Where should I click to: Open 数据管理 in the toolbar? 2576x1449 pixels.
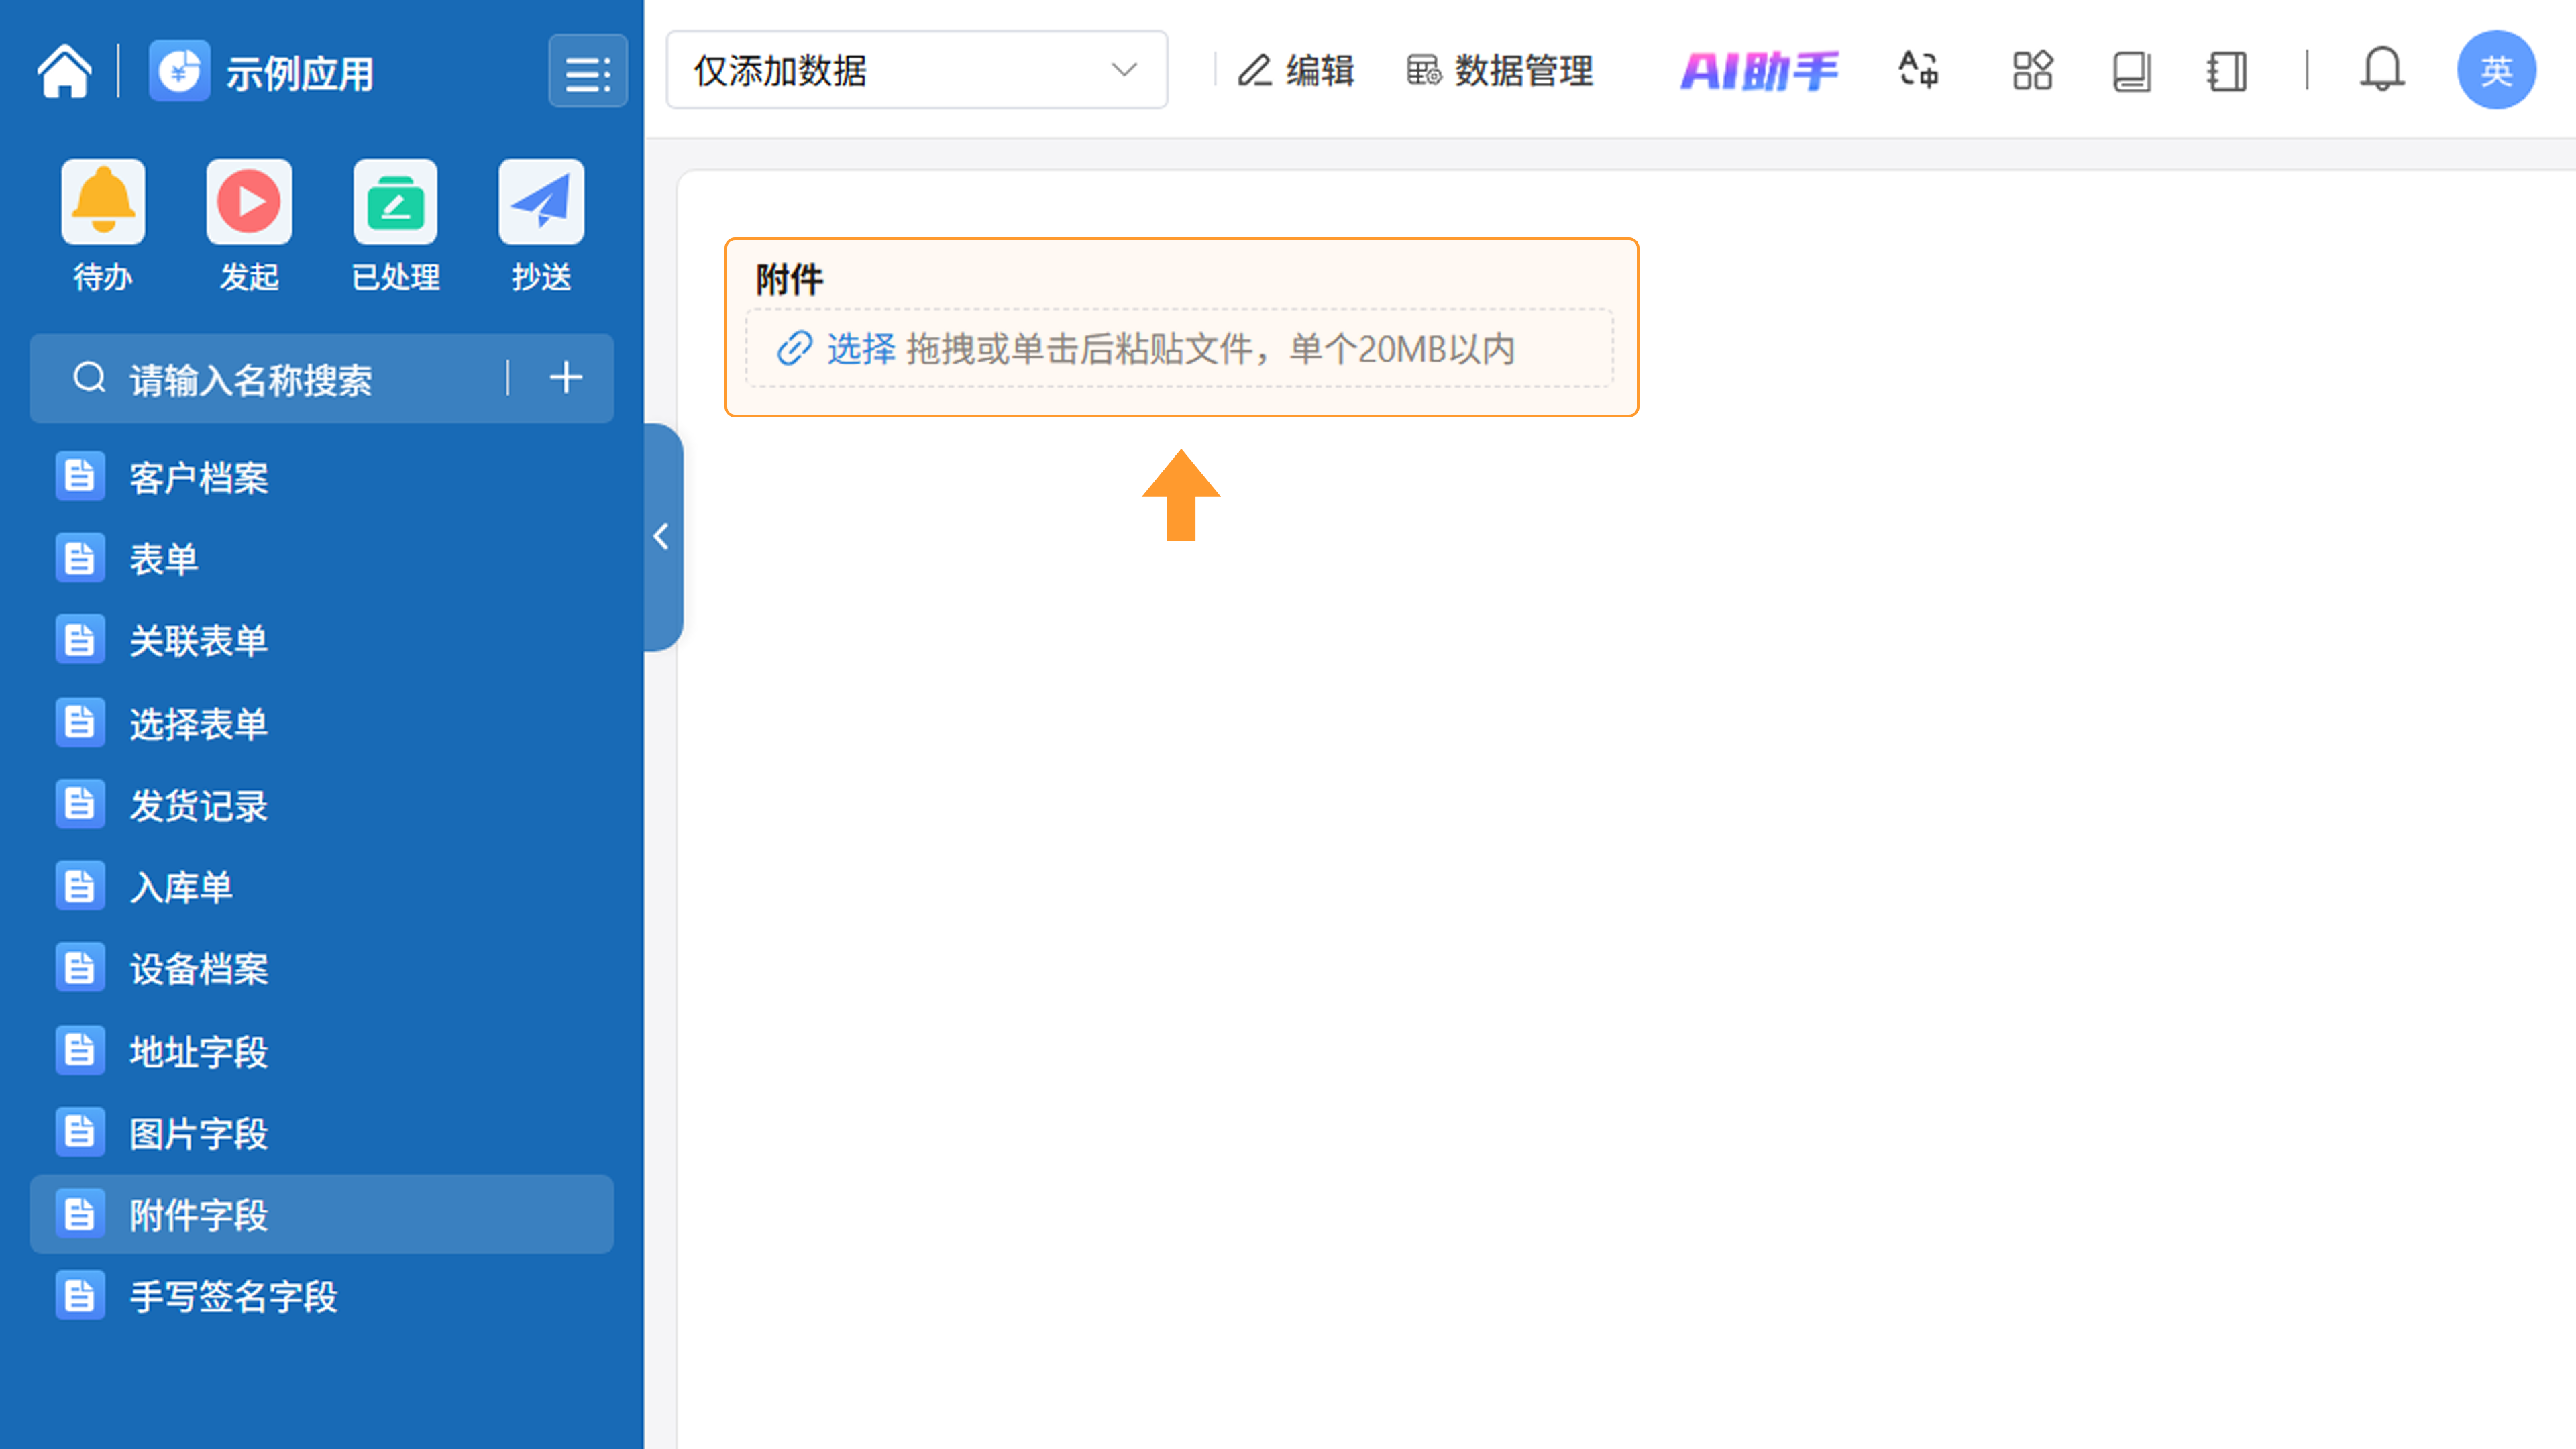pyautogui.click(x=1500, y=71)
